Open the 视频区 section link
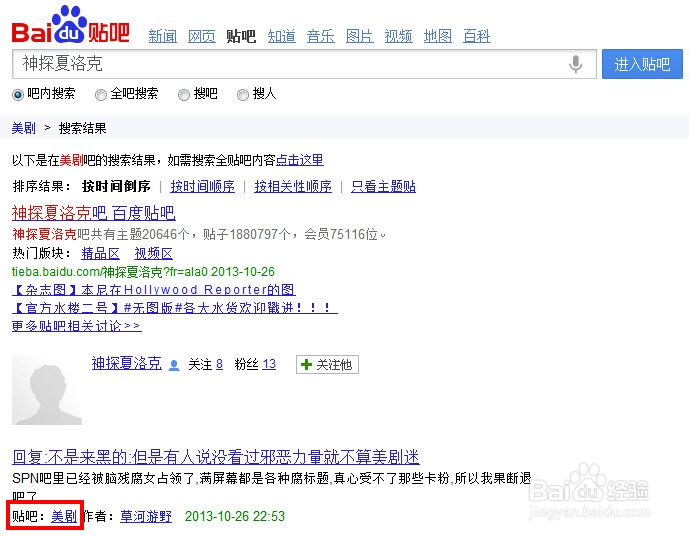The image size is (689, 536). coord(153,254)
